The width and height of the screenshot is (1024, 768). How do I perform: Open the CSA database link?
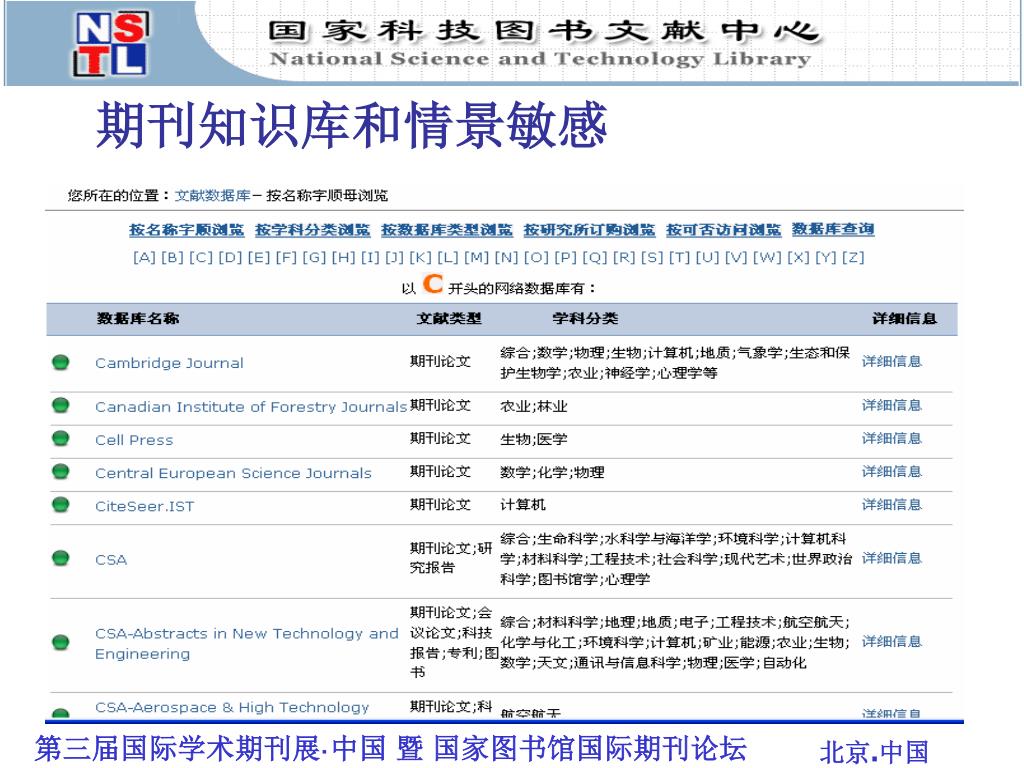tap(111, 560)
